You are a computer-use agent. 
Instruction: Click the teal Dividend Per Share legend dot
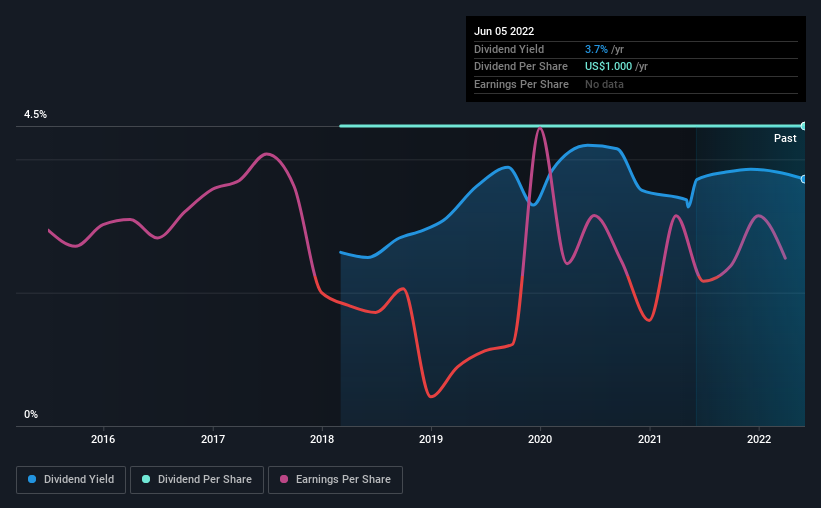pyautogui.click(x=146, y=479)
